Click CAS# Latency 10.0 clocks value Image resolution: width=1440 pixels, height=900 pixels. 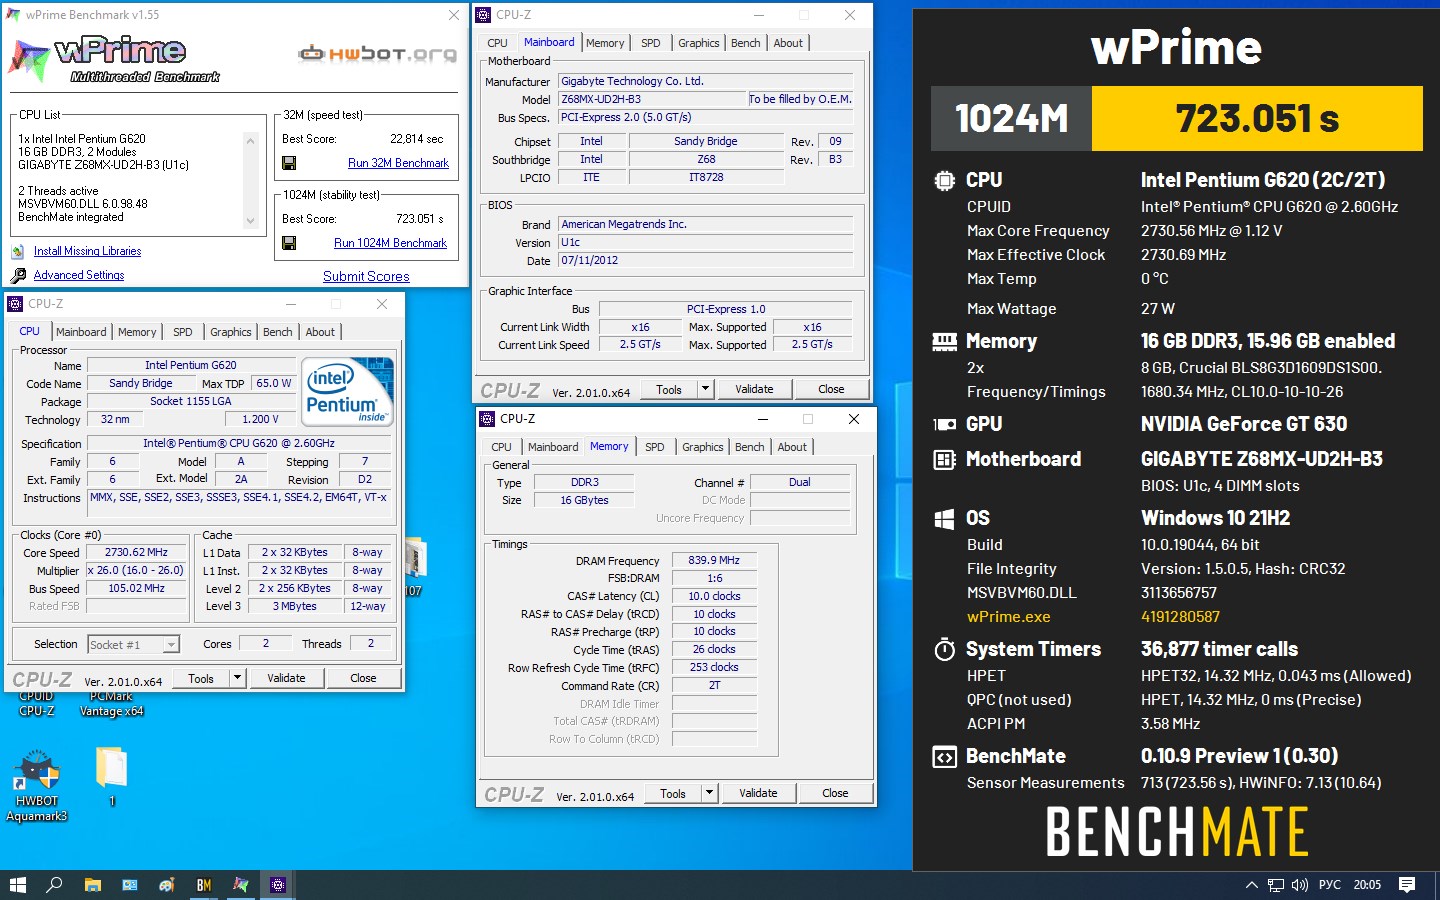click(x=714, y=596)
